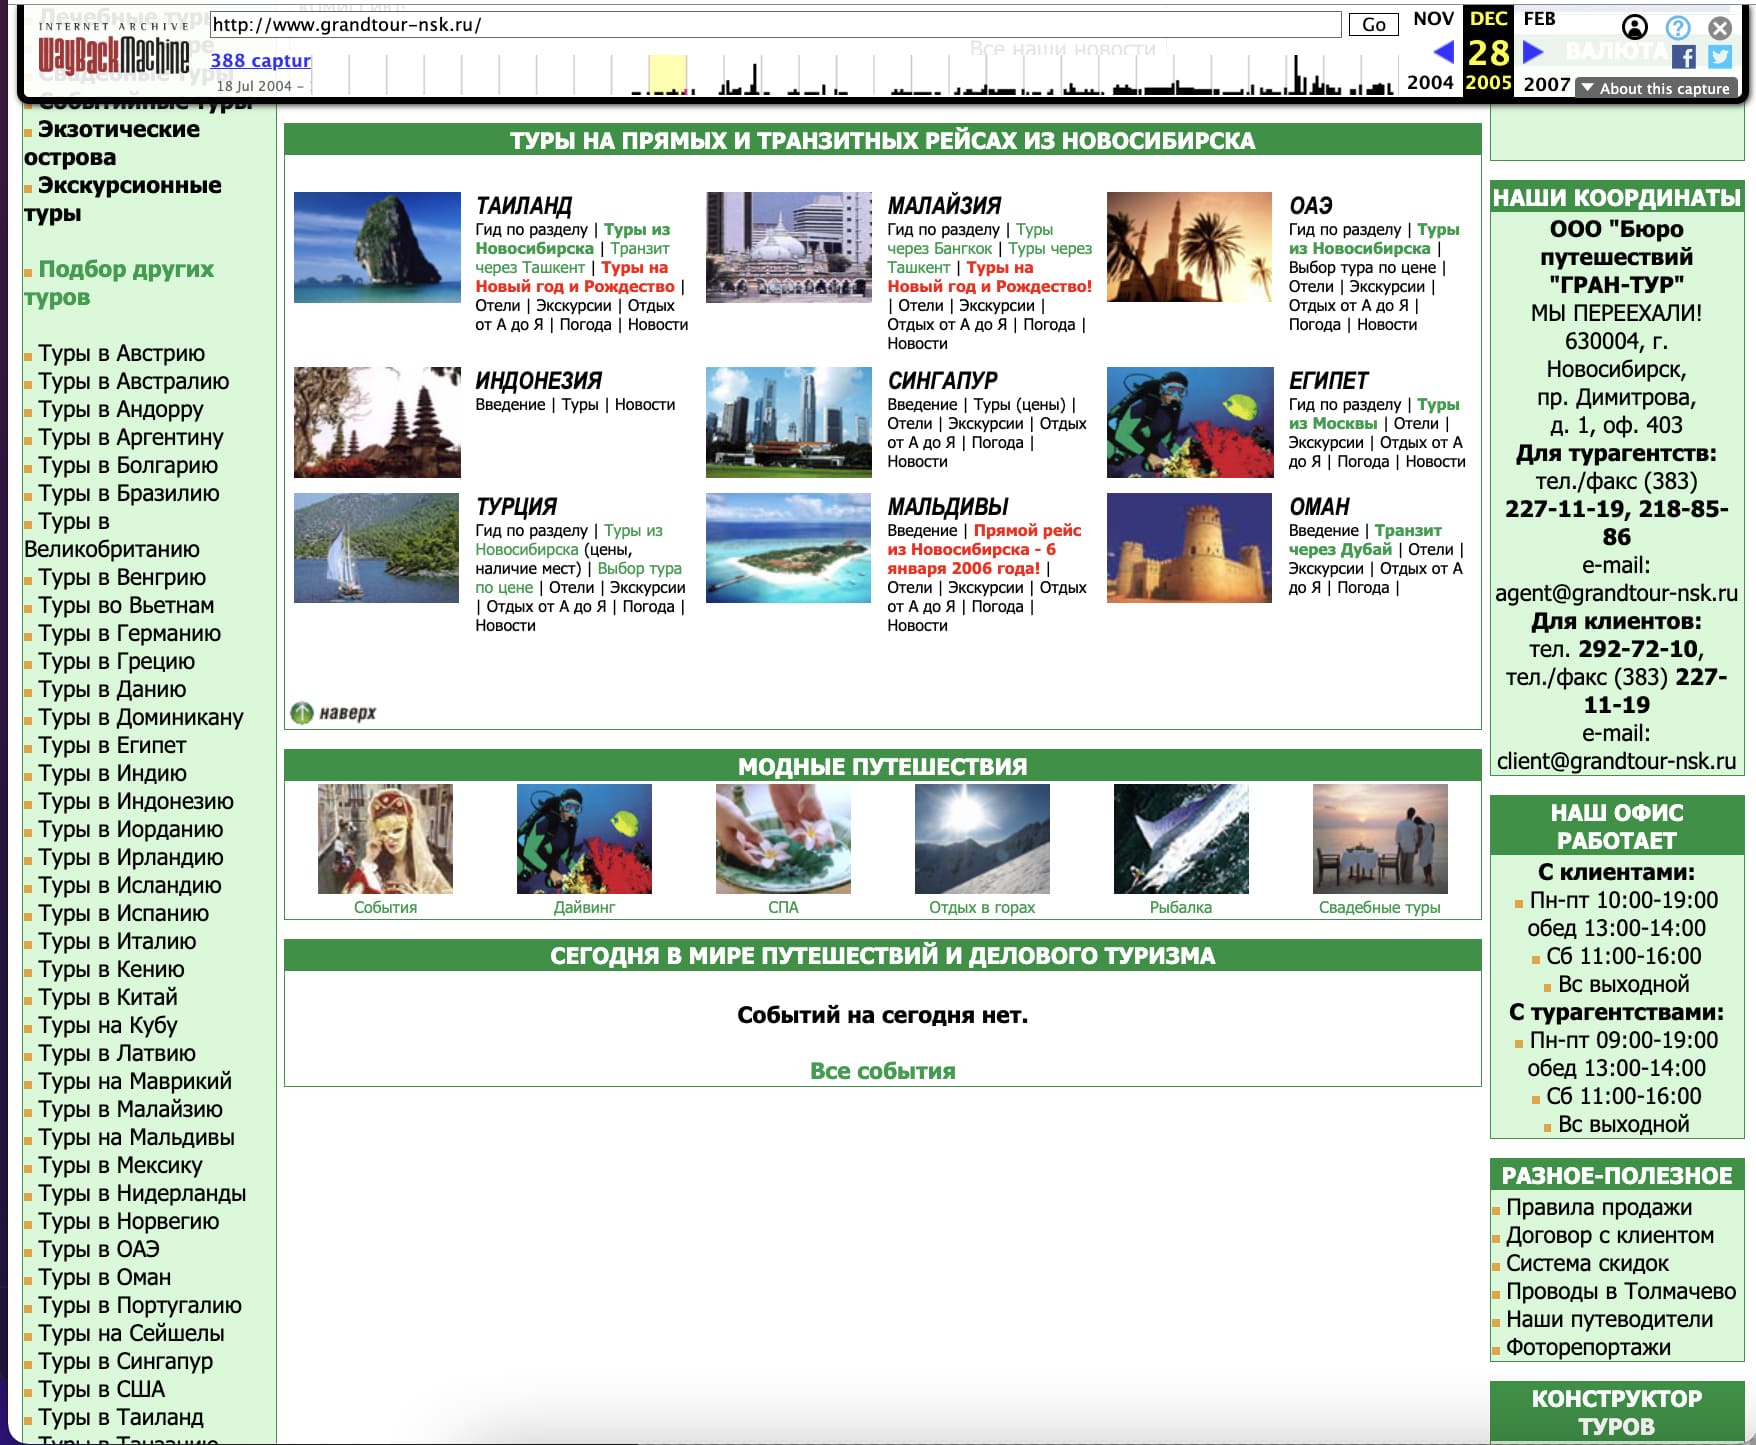The height and width of the screenshot is (1445, 1756).
Task: Select NOV in the capture timeline
Action: click(x=1433, y=19)
